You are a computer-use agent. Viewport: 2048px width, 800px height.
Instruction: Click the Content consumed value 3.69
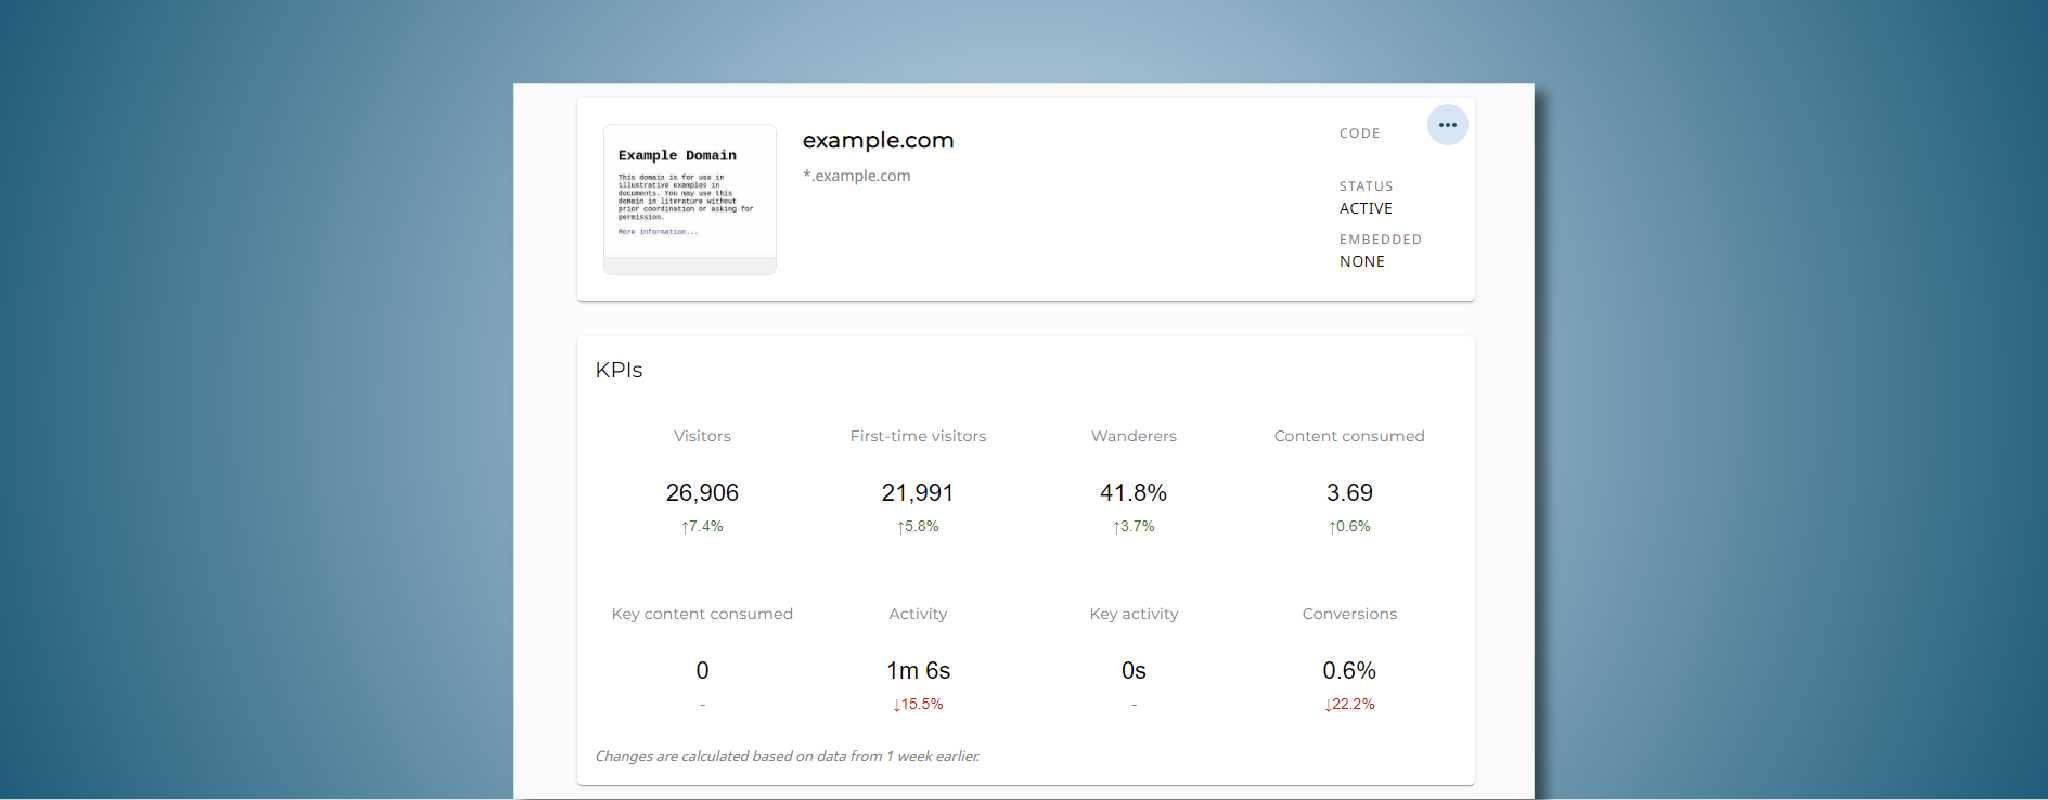pos(1349,493)
